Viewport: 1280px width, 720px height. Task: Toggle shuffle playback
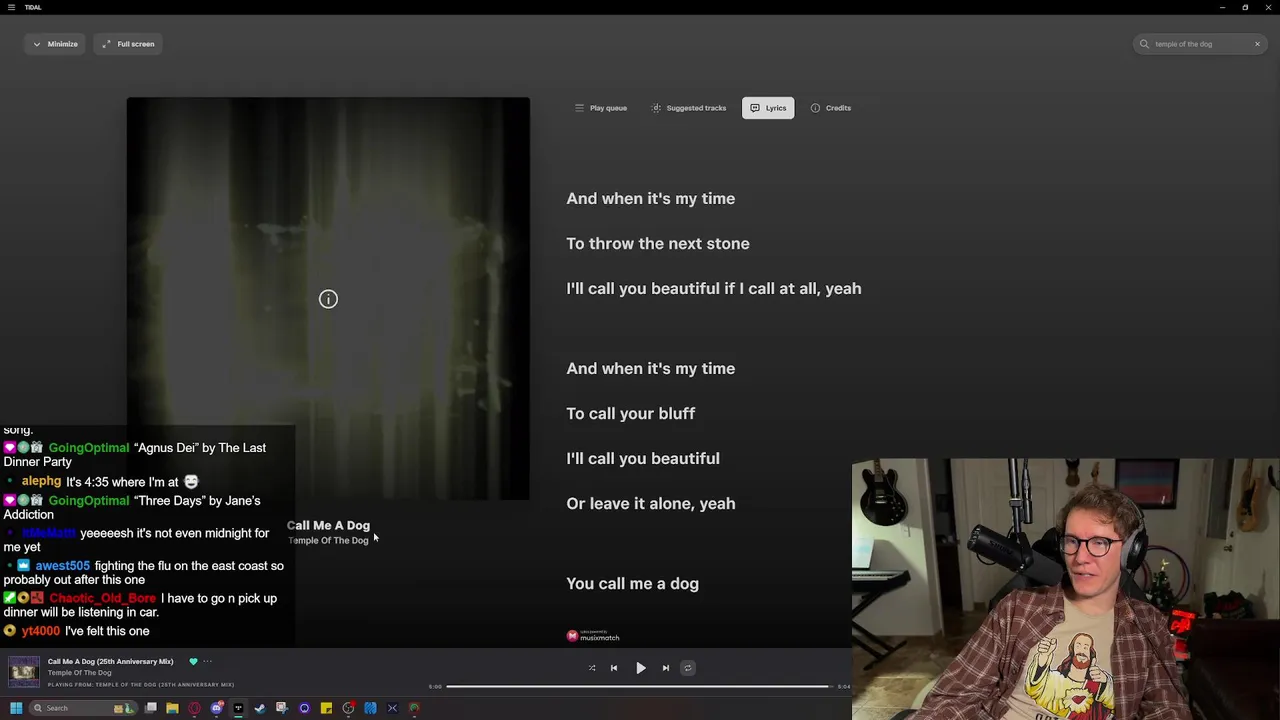coord(592,668)
